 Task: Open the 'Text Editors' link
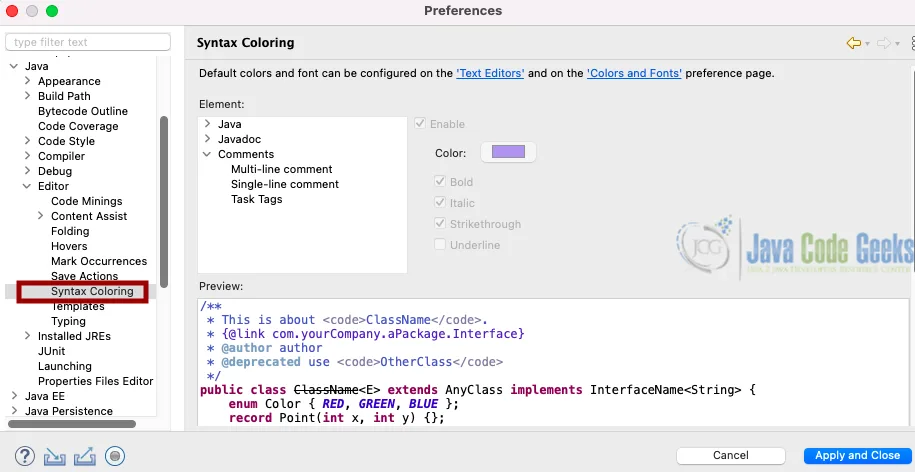490,73
